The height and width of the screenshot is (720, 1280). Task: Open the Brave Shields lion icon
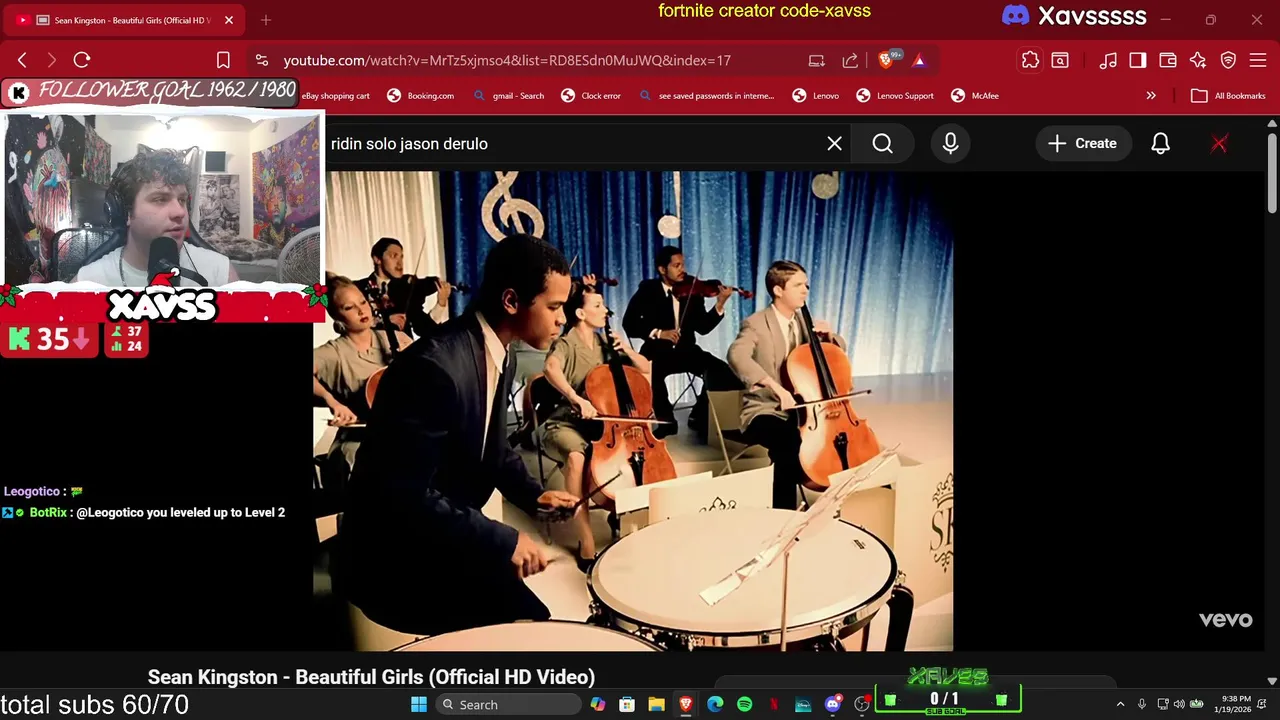click(x=886, y=60)
